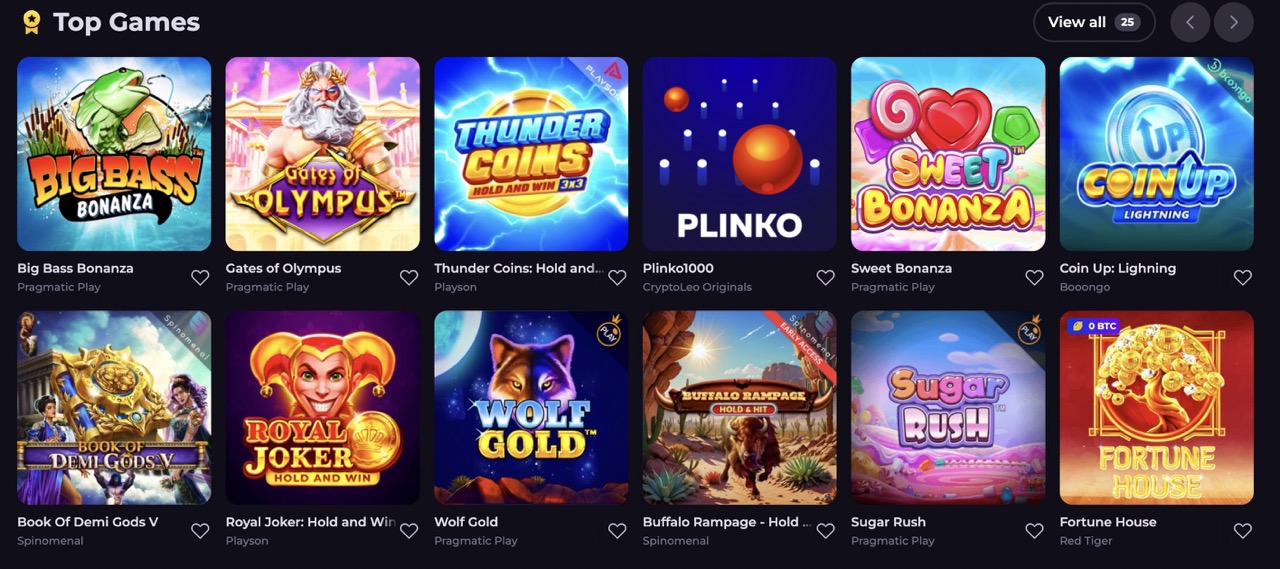Click the Top Games medal icon

point(32,22)
